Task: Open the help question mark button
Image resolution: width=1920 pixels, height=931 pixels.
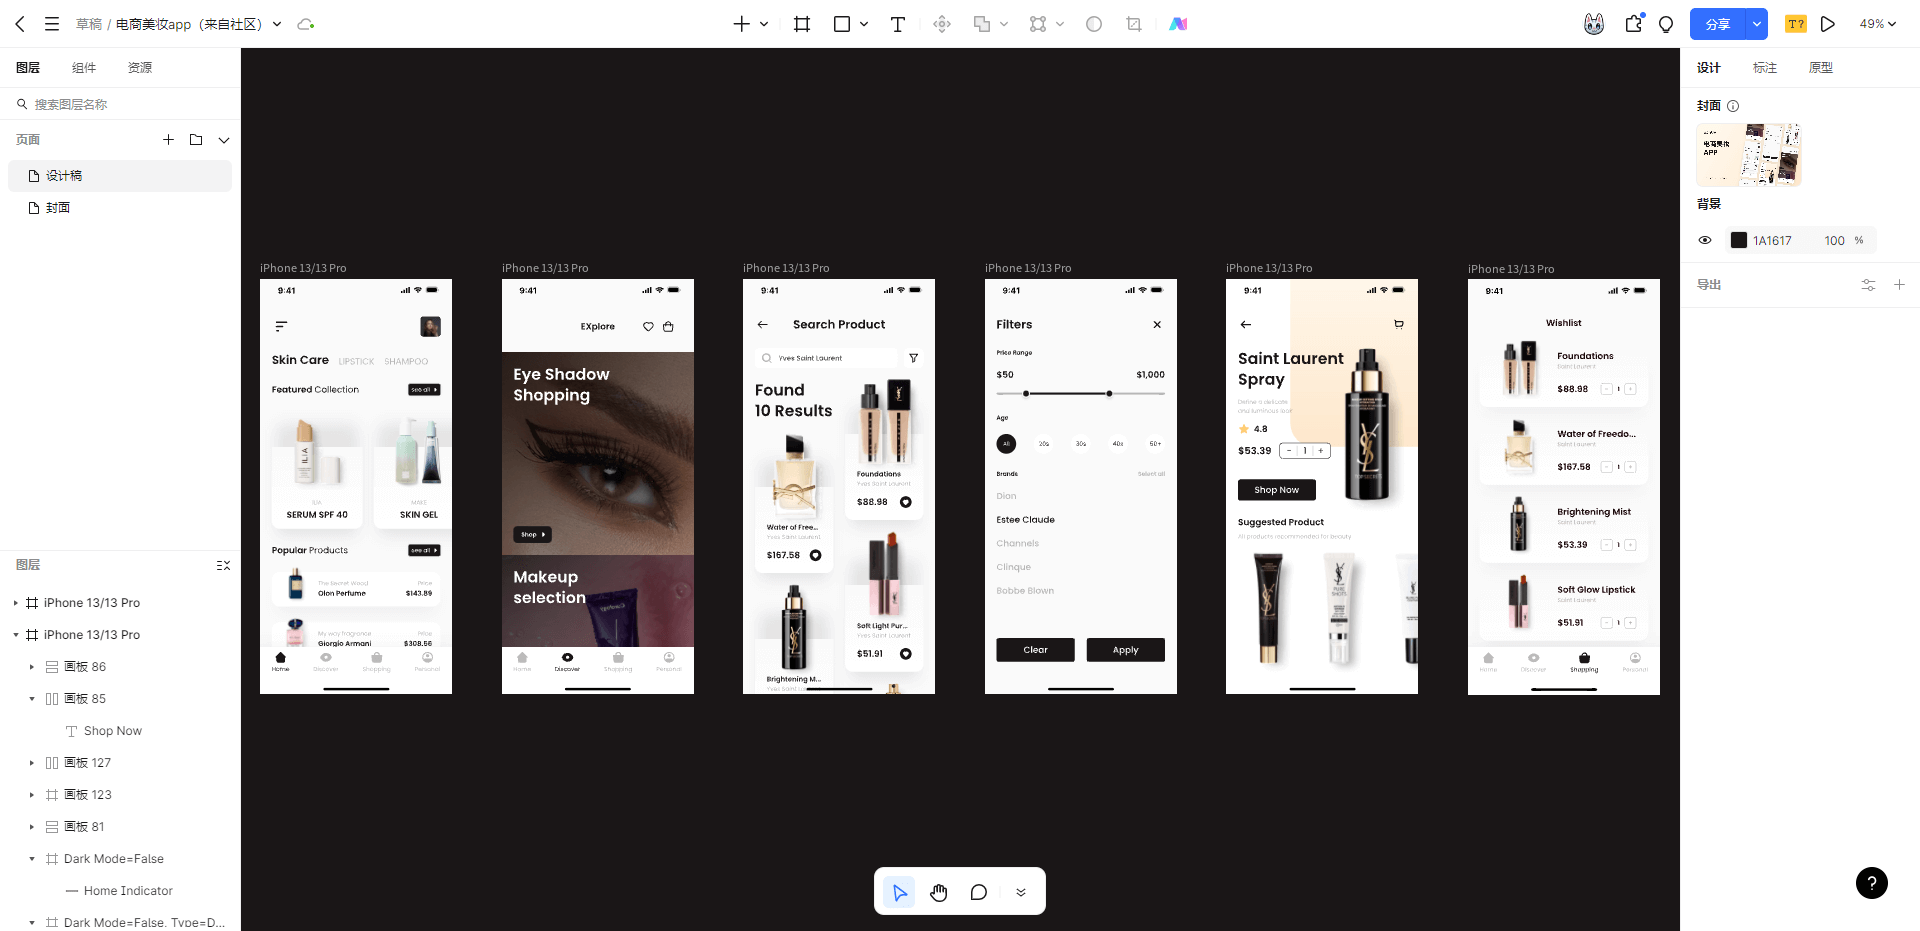Action: tap(1871, 883)
